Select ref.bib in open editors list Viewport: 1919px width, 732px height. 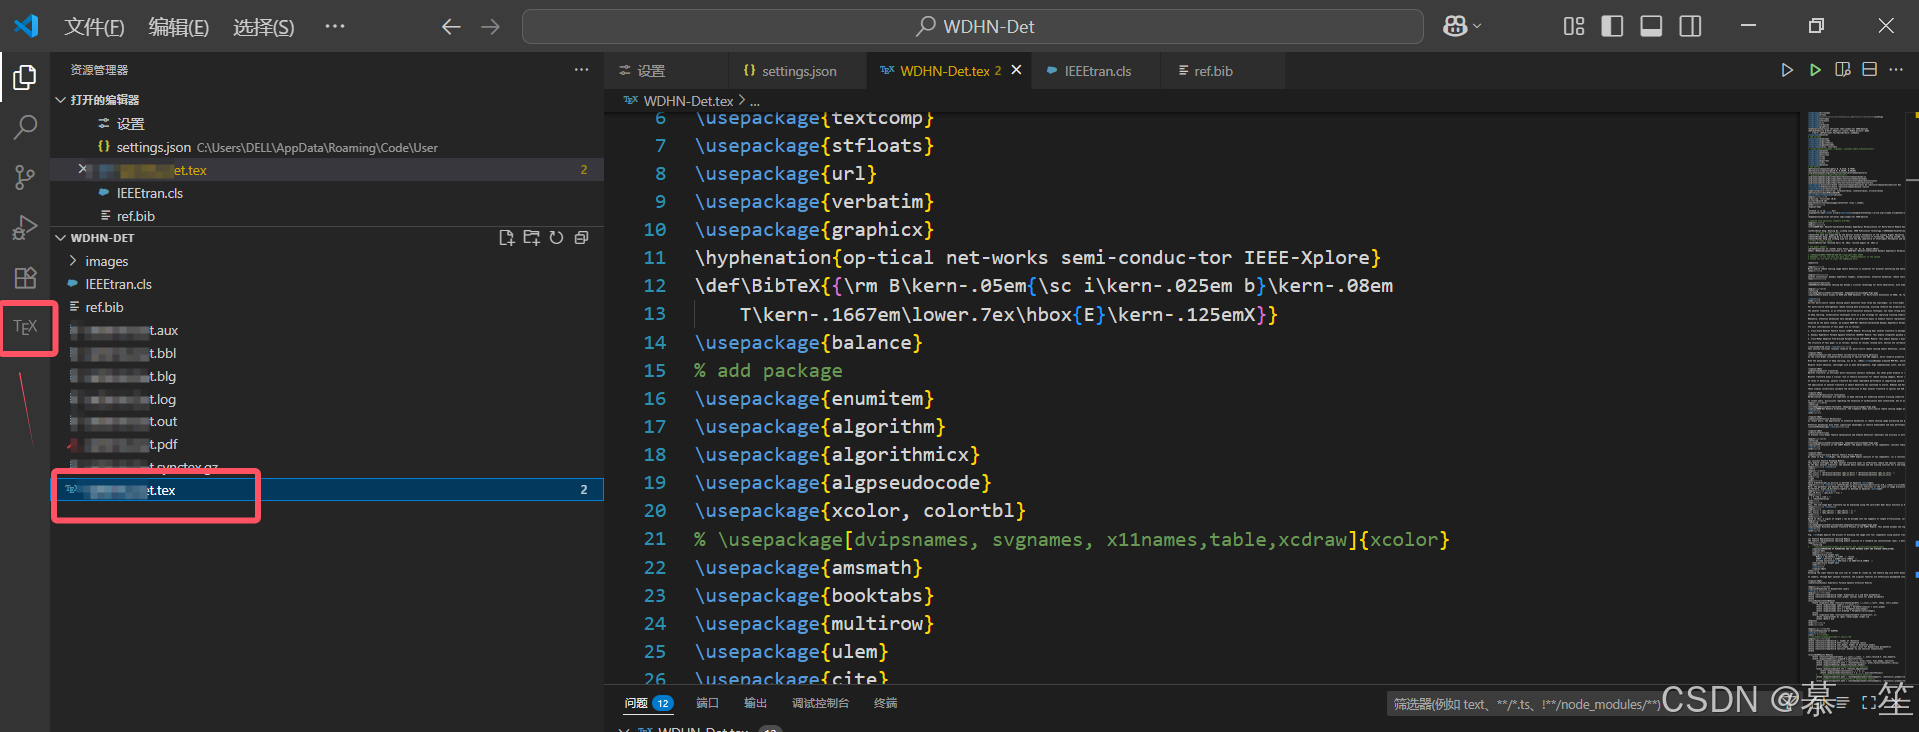pyautogui.click(x=327, y=216)
